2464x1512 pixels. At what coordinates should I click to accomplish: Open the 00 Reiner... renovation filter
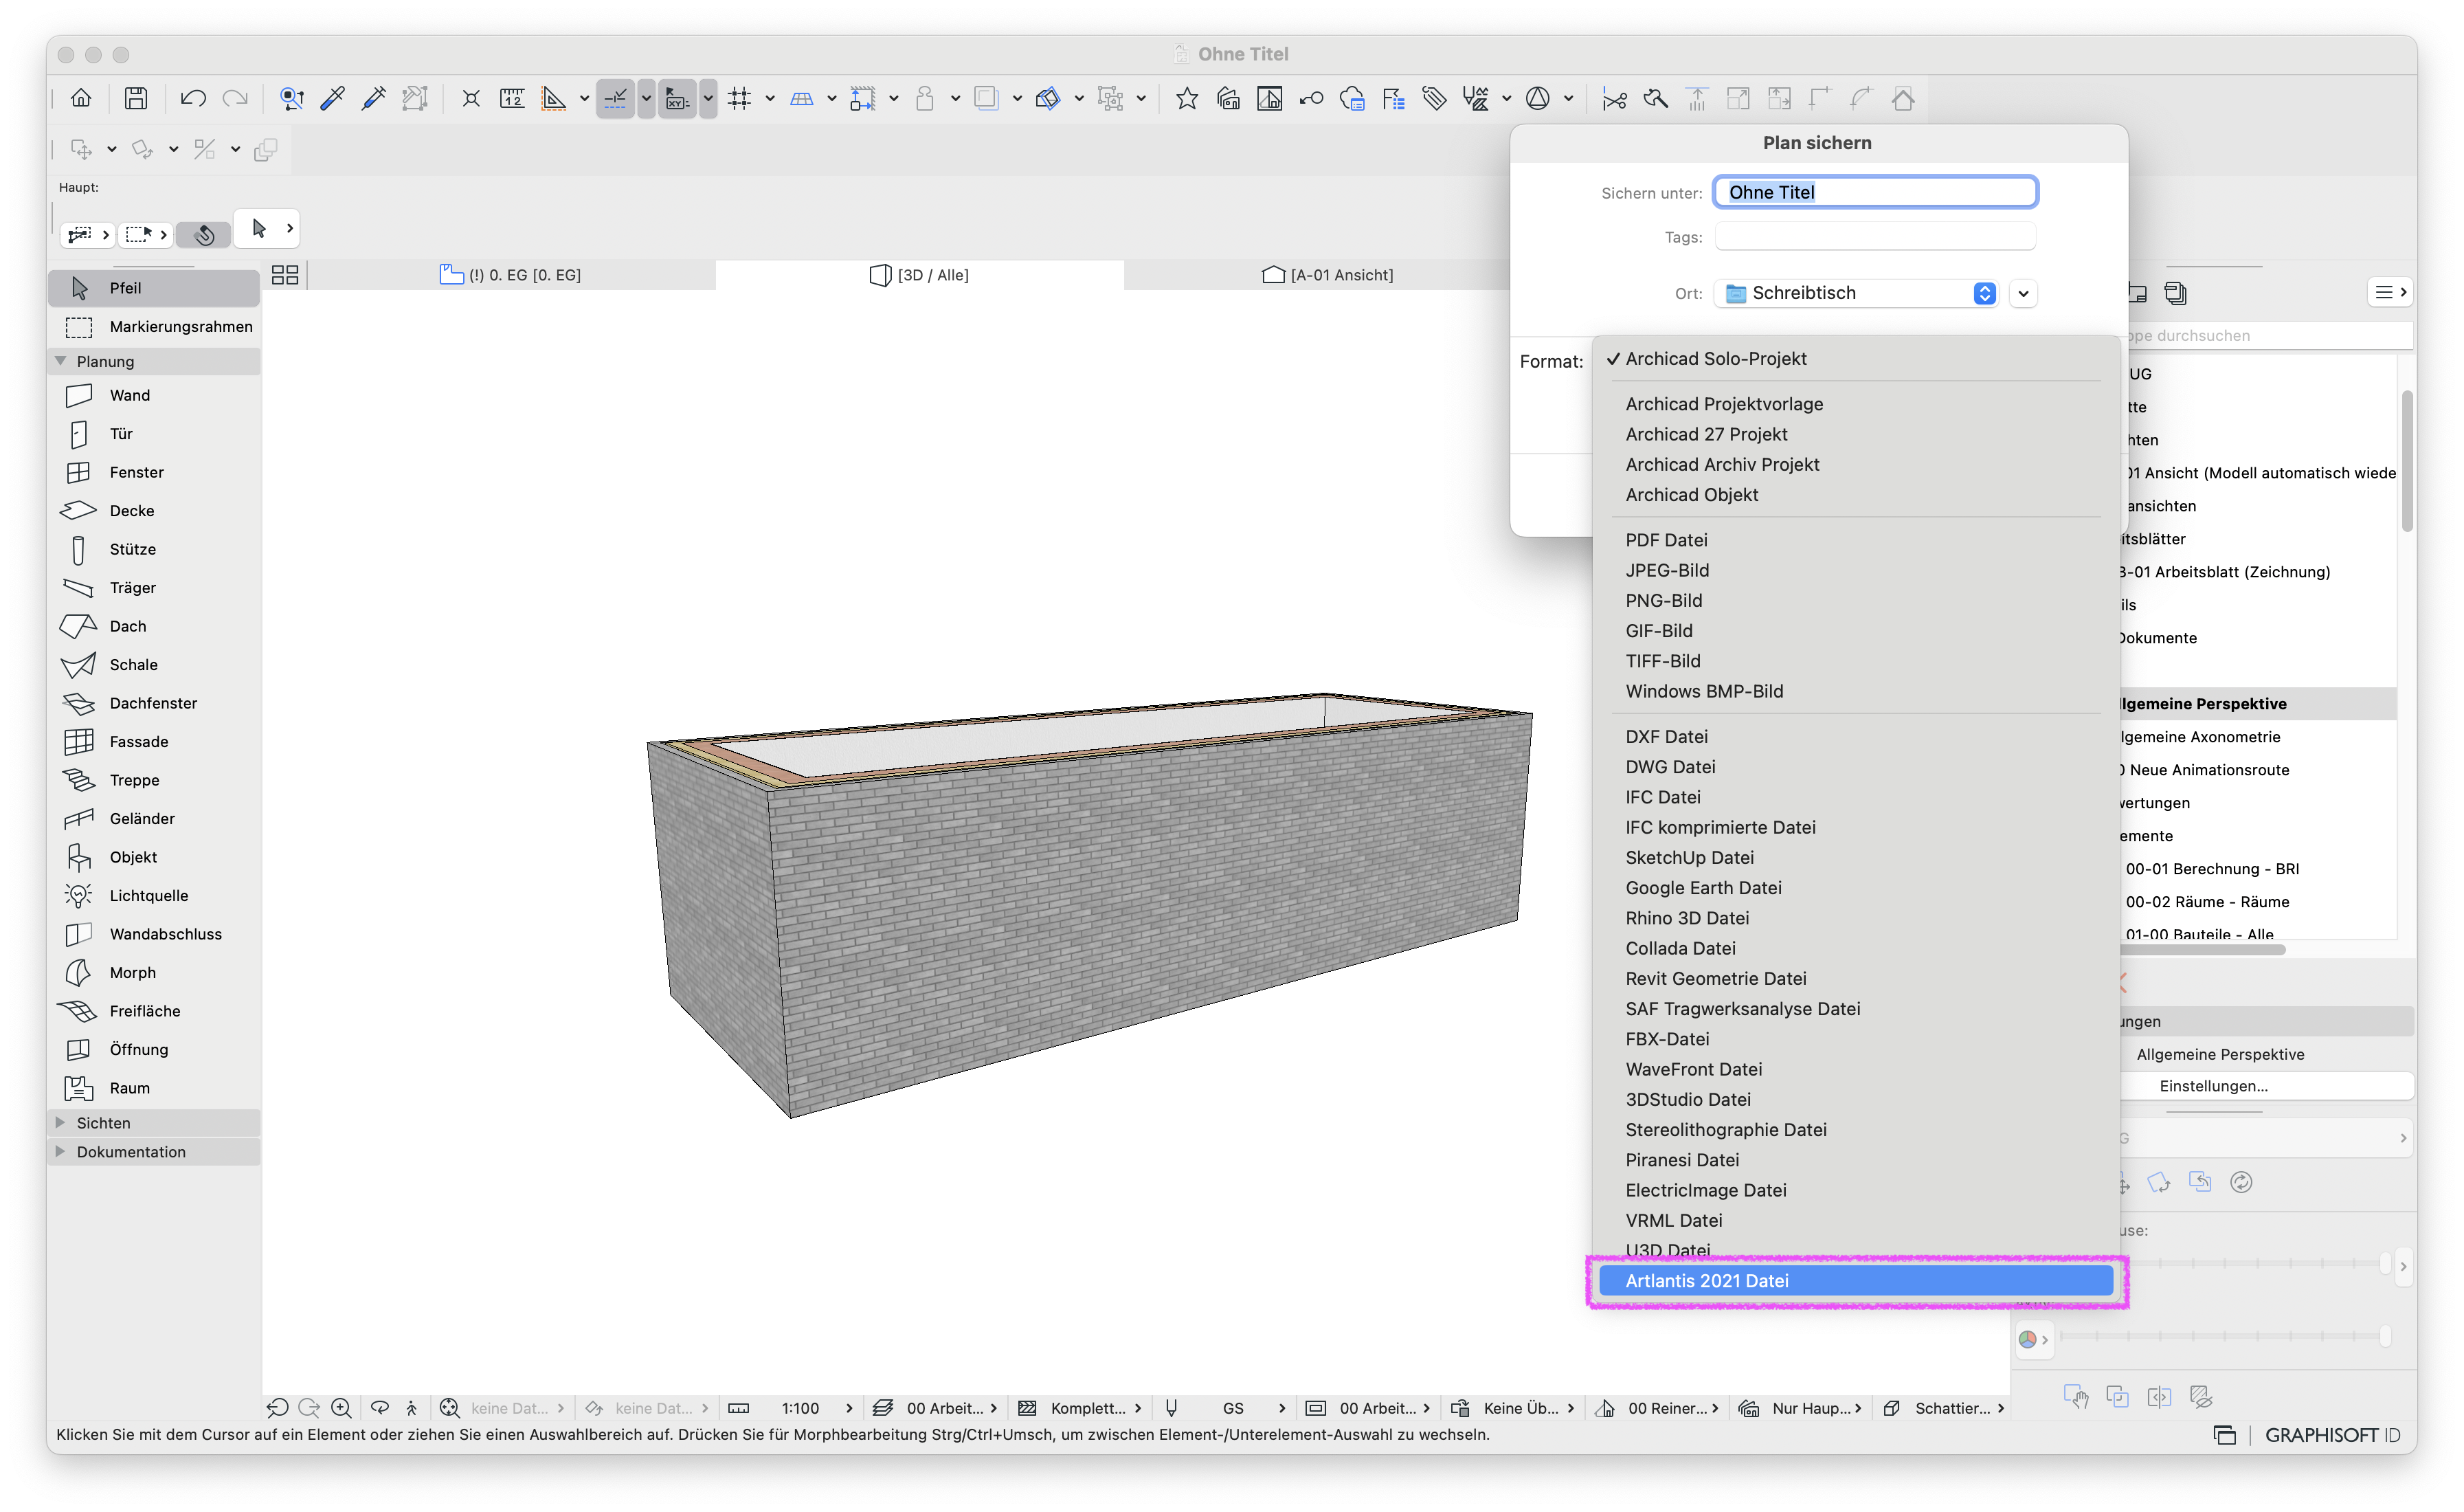(x=1657, y=1408)
